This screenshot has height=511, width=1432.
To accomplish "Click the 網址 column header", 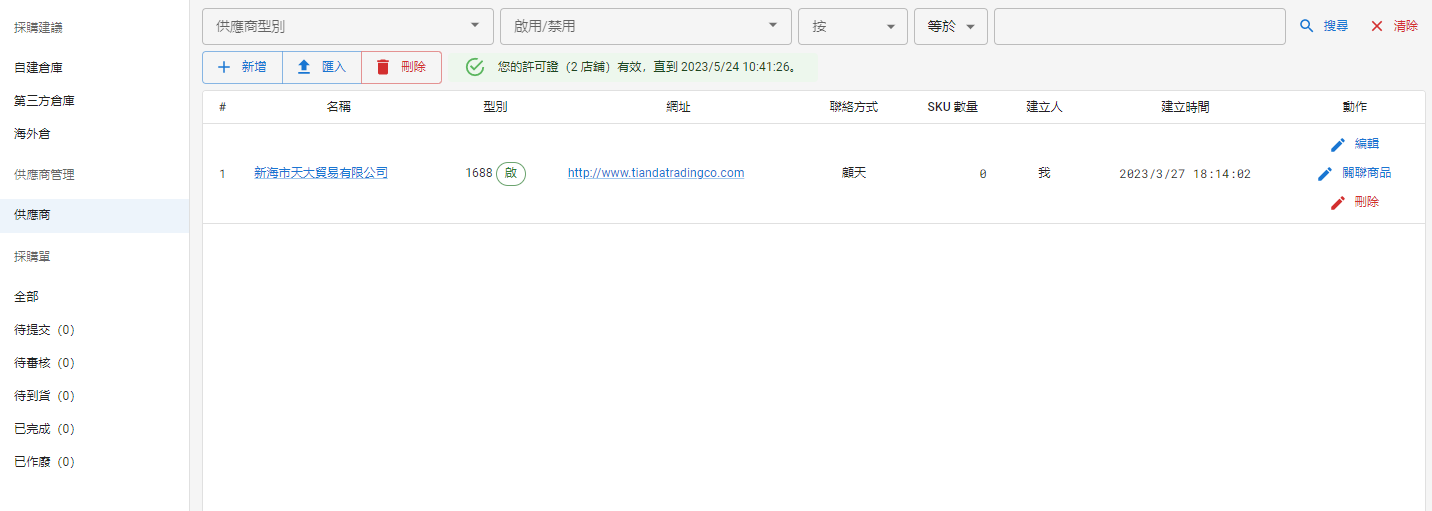I will pos(678,107).
